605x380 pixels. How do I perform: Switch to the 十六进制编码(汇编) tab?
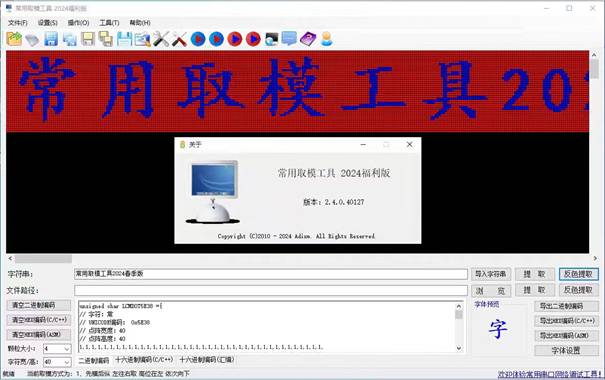[x=206, y=360]
